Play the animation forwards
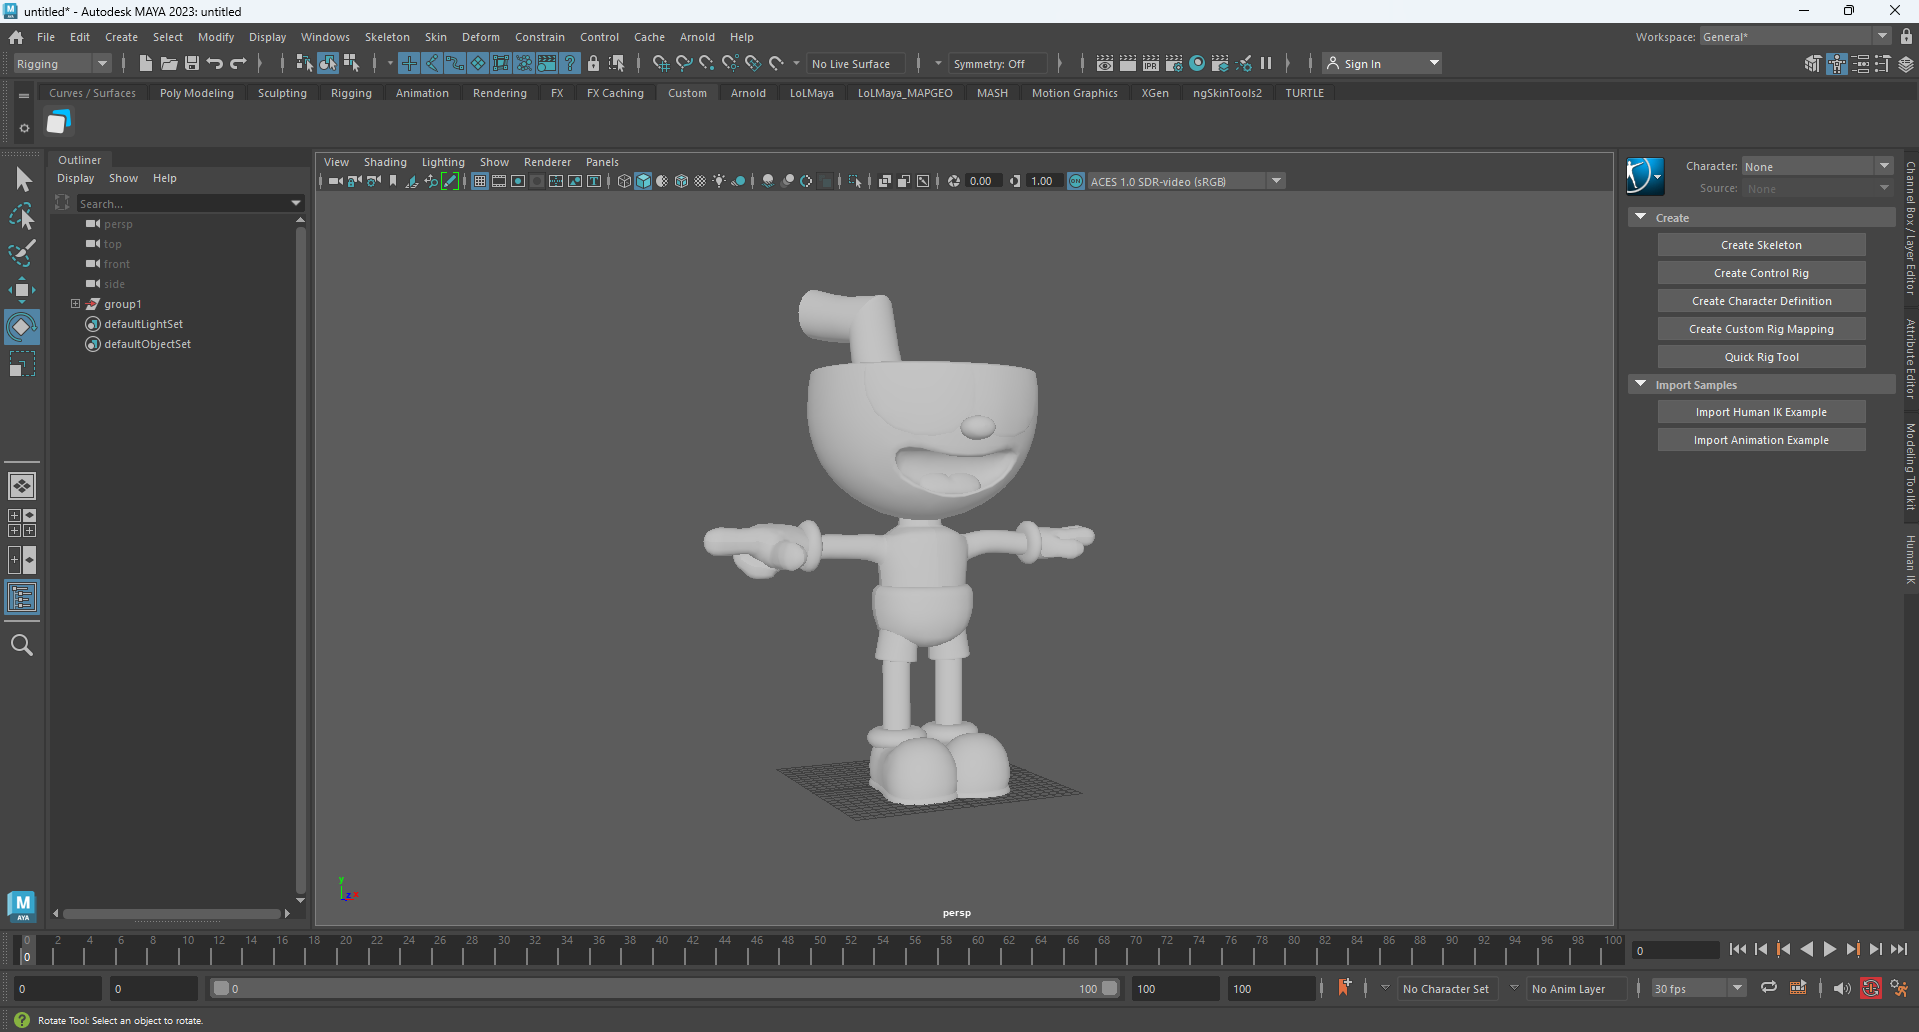The width and height of the screenshot is (1919, 1032). point(1830,949)
